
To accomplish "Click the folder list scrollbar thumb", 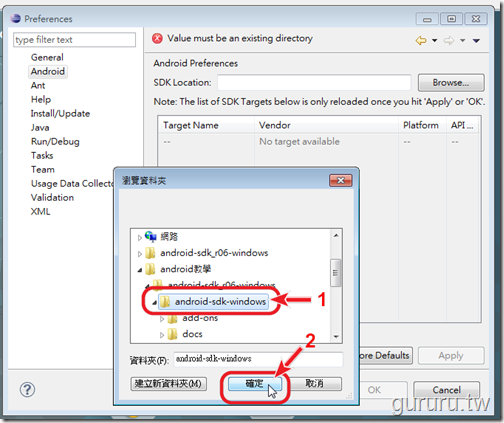I will point(336,273).
